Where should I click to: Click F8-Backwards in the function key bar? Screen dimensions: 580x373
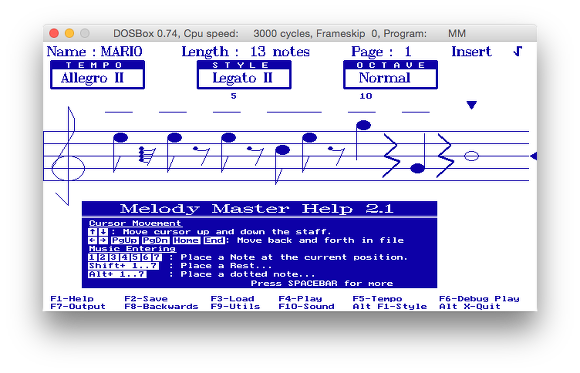[x=161, y=306]
